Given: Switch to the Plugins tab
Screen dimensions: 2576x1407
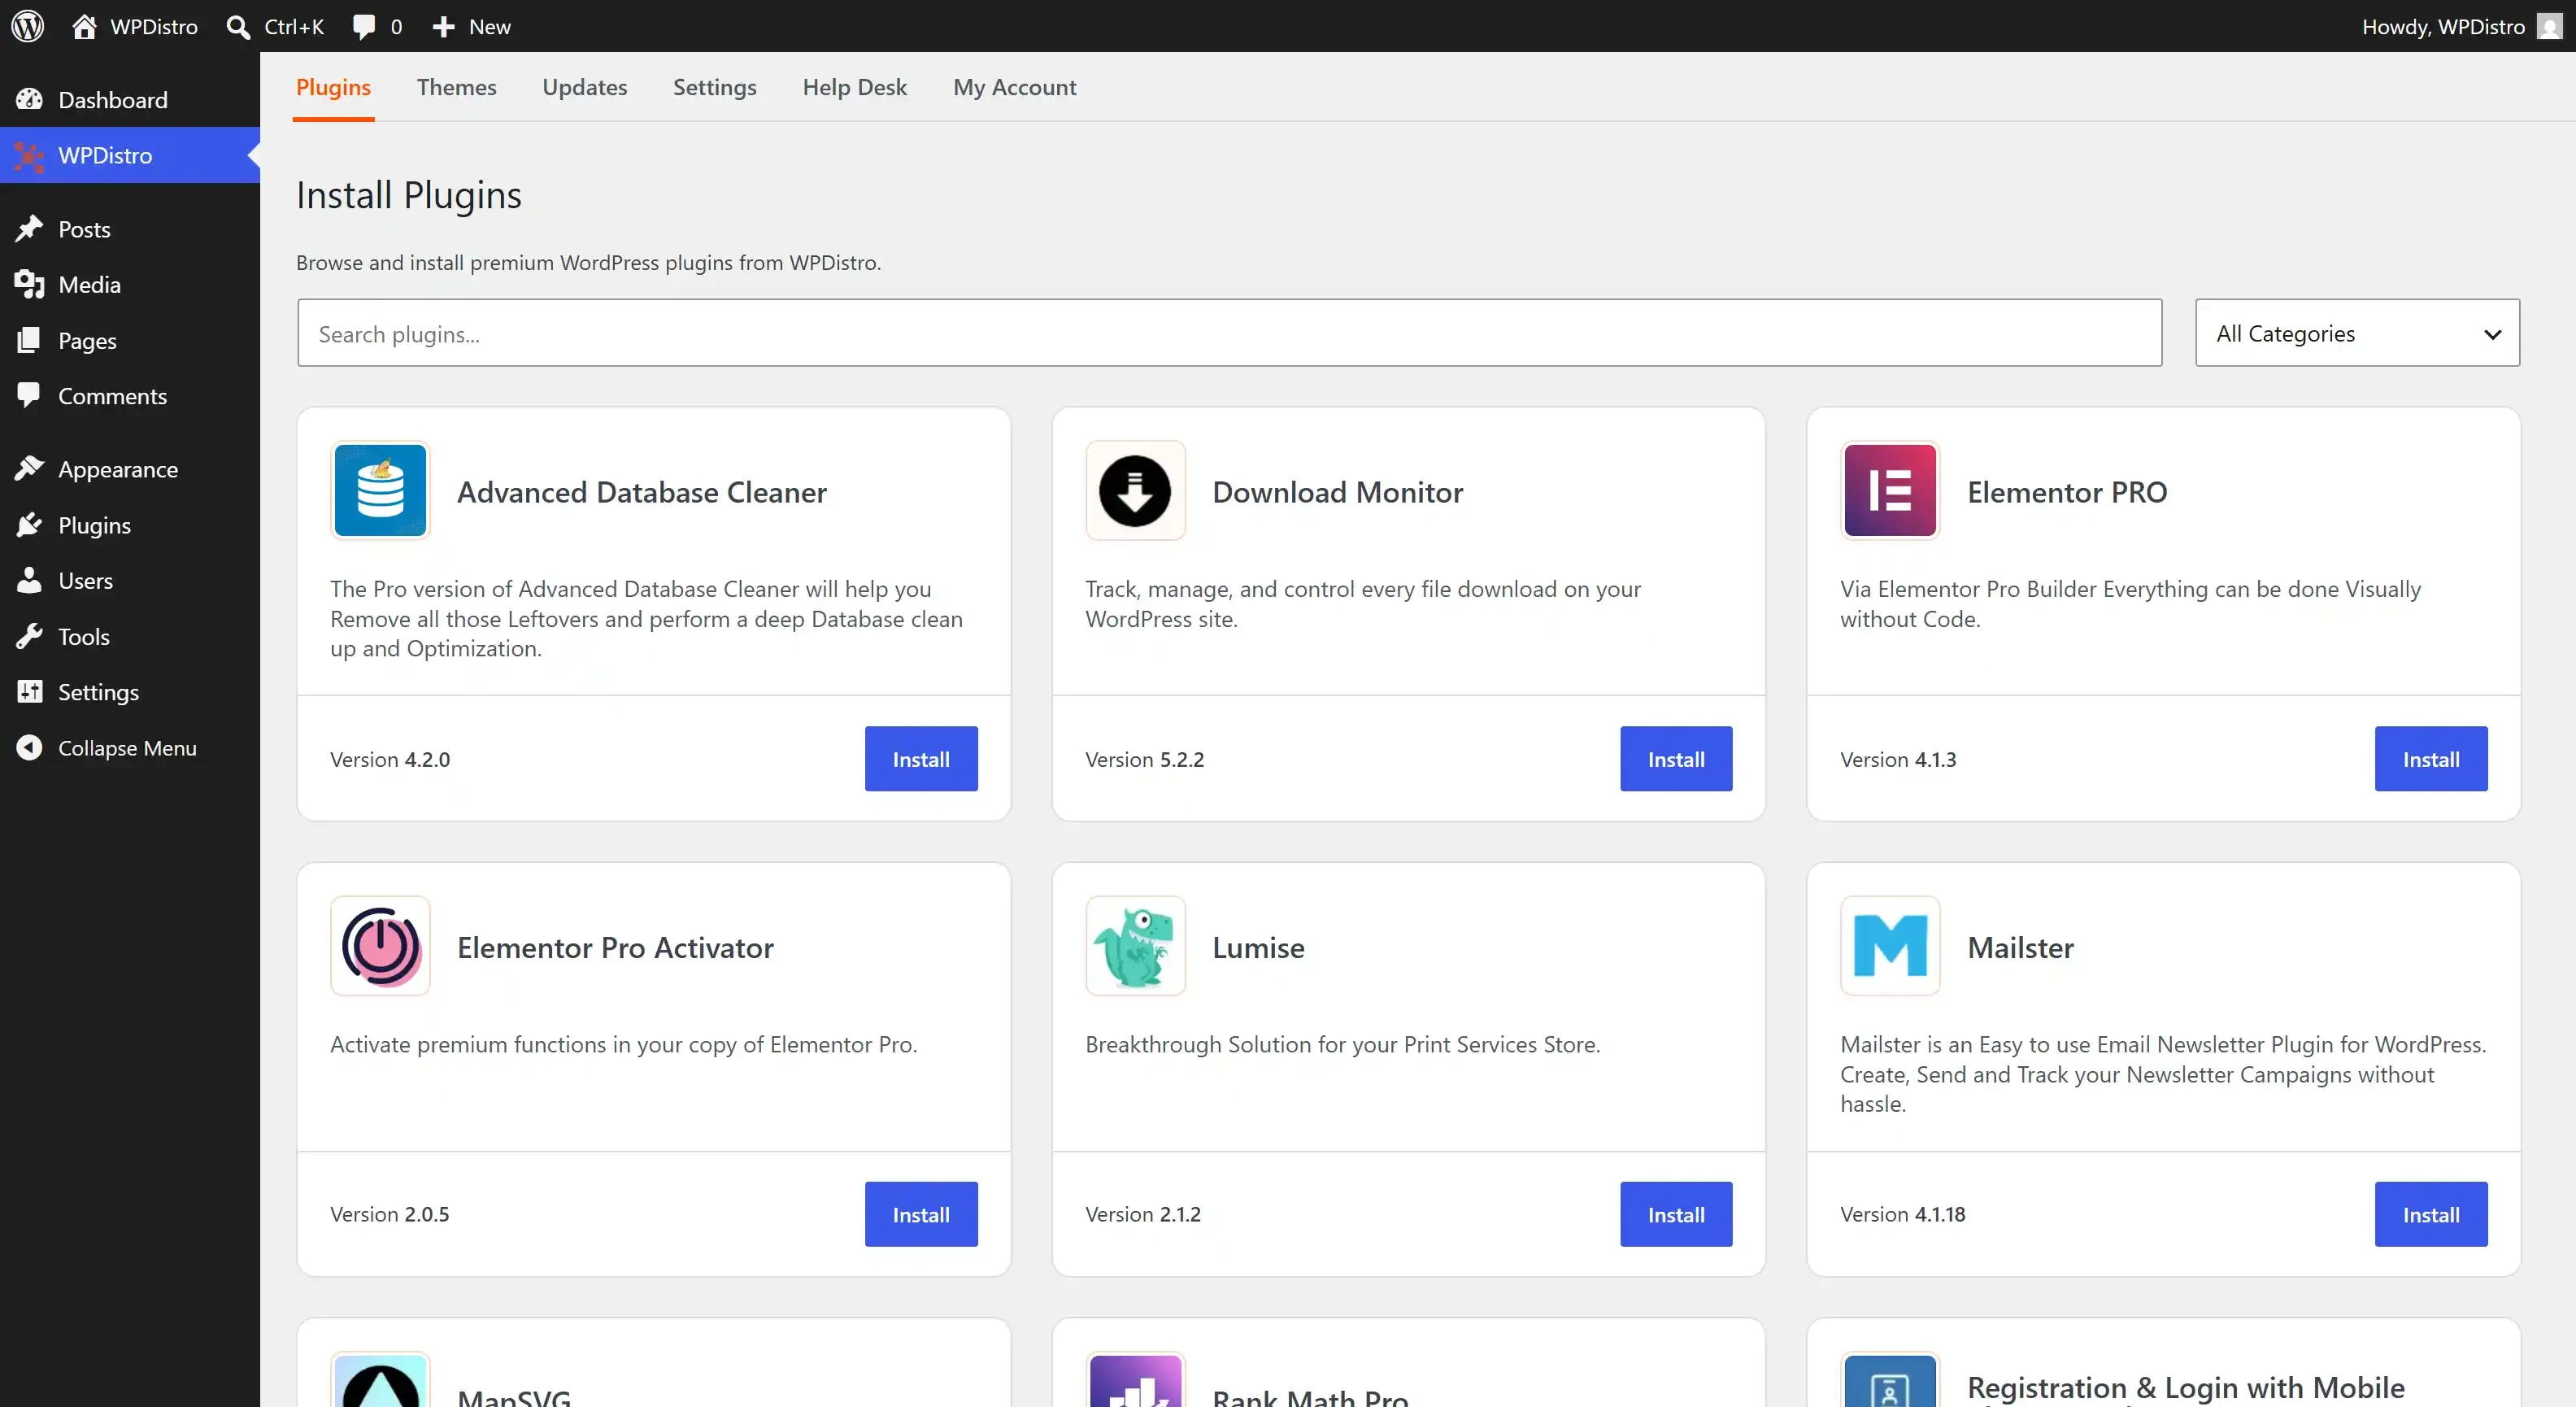Looking at the screenshot, I should [x=333, y=88].
